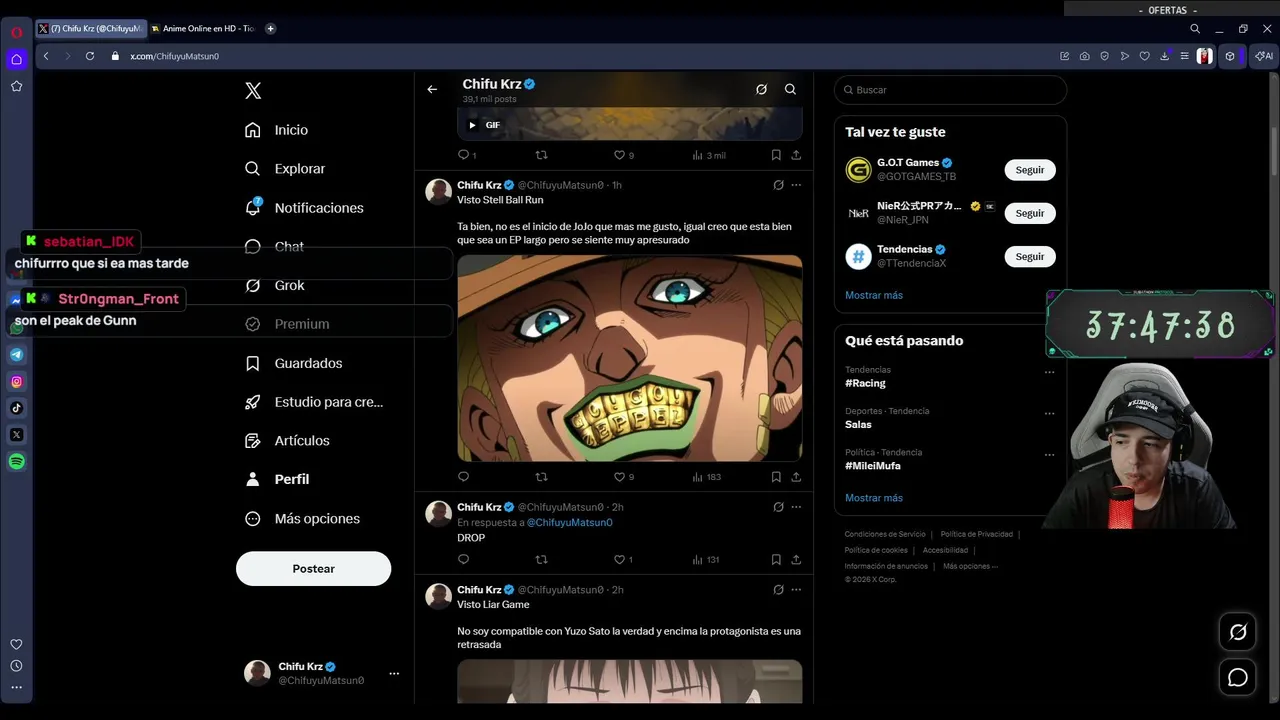
Task: Repost the DROP reply
Action: pos(541,560)
